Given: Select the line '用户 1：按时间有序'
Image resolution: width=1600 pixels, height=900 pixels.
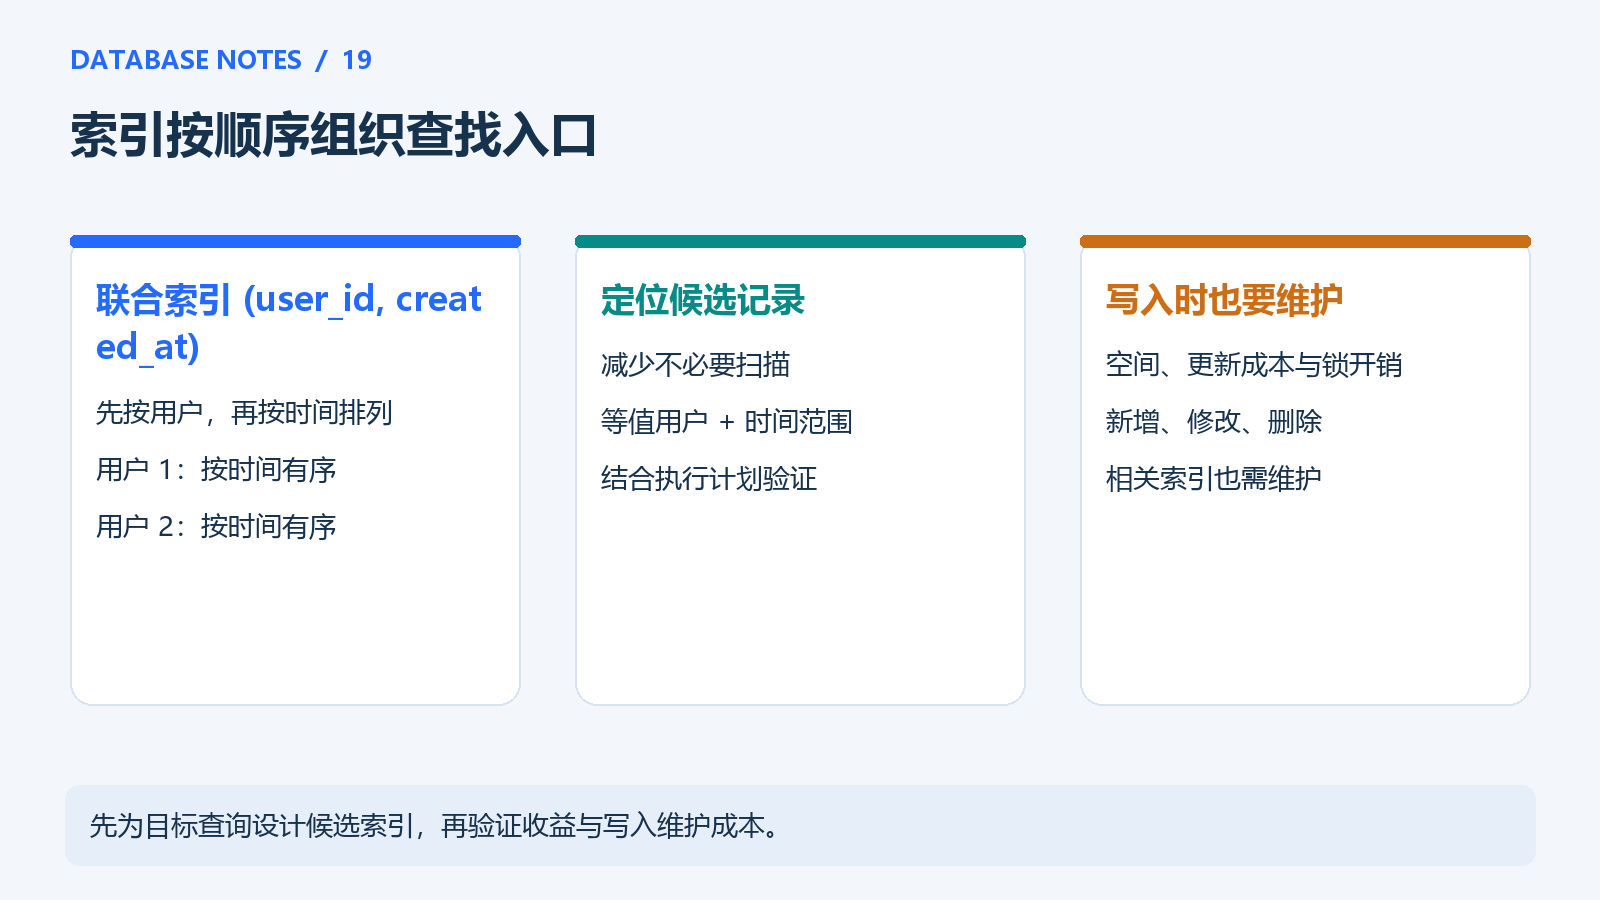Looking at the screenshot, I should point(216,469).
